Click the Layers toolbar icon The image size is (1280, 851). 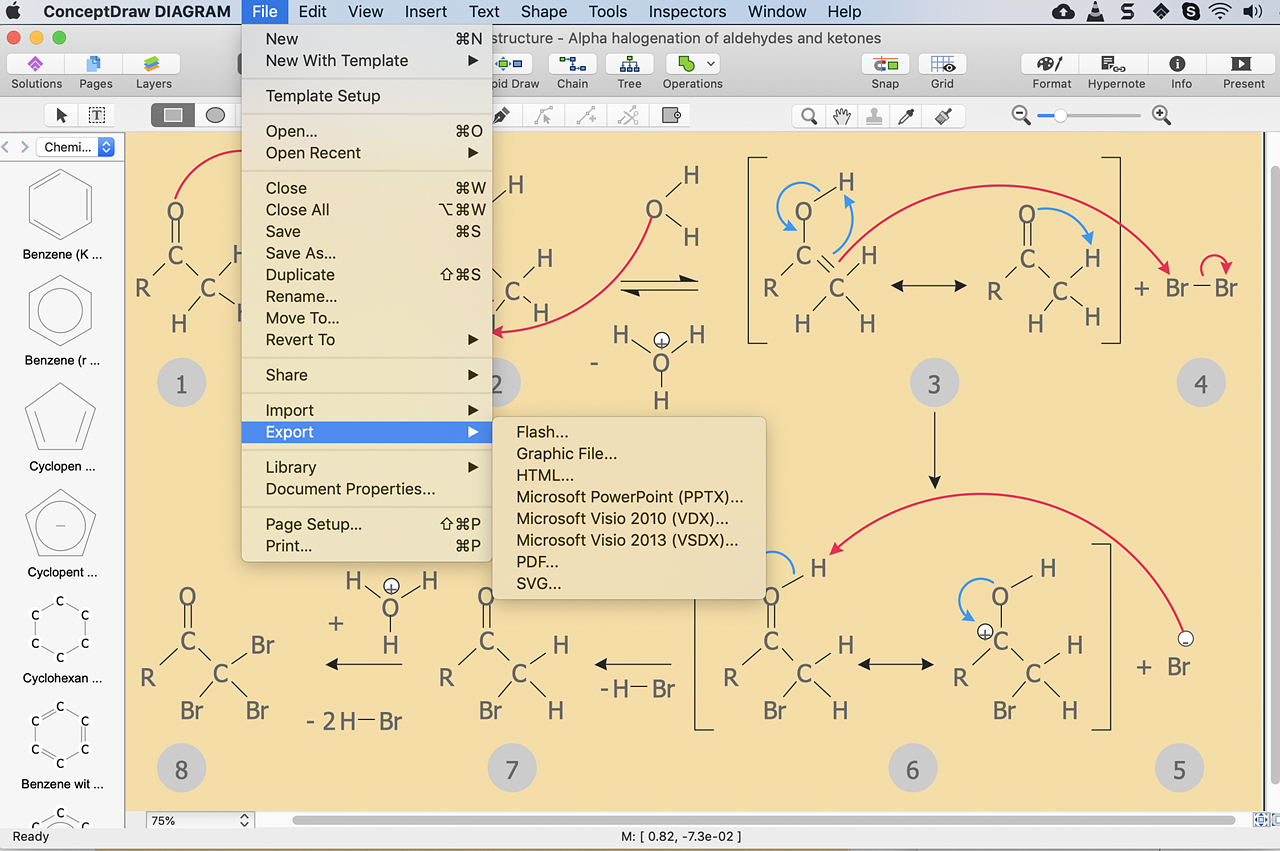[x=153, y=66]
